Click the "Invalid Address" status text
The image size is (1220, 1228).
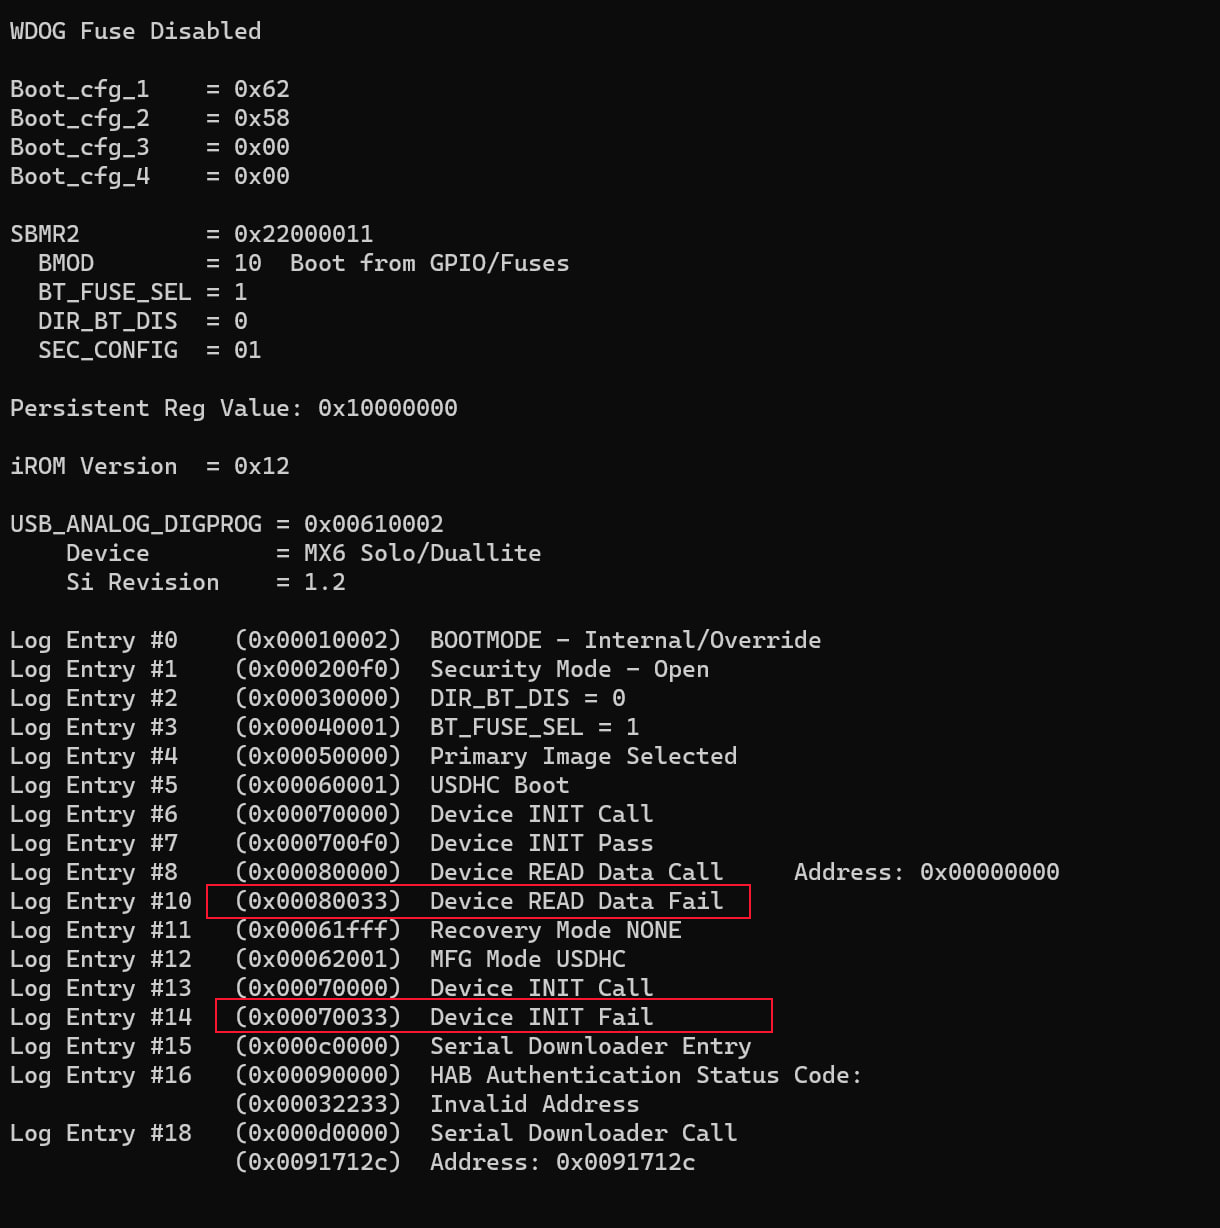click(x=534, y=1104)
